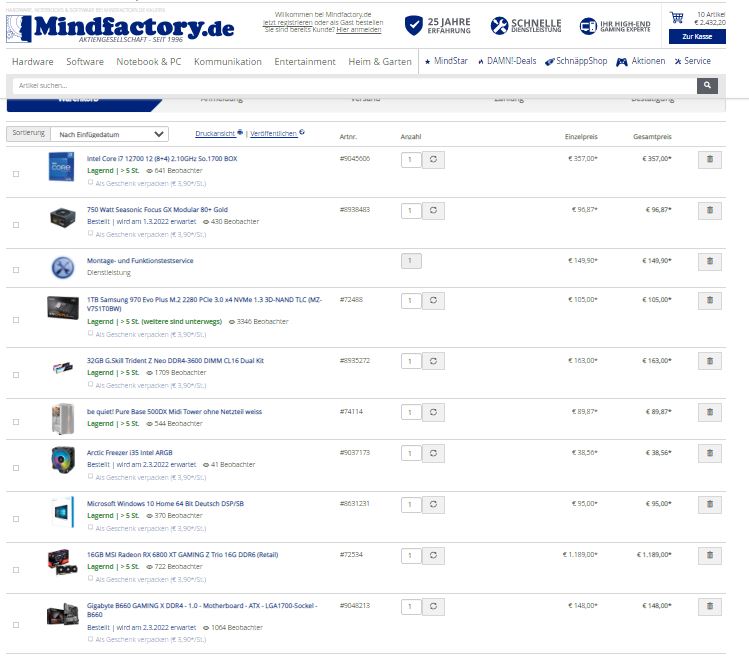The image size is (749, 657).
Task: Click the Schnelle Dienstleistung tools badge
Action: point(526,25)
